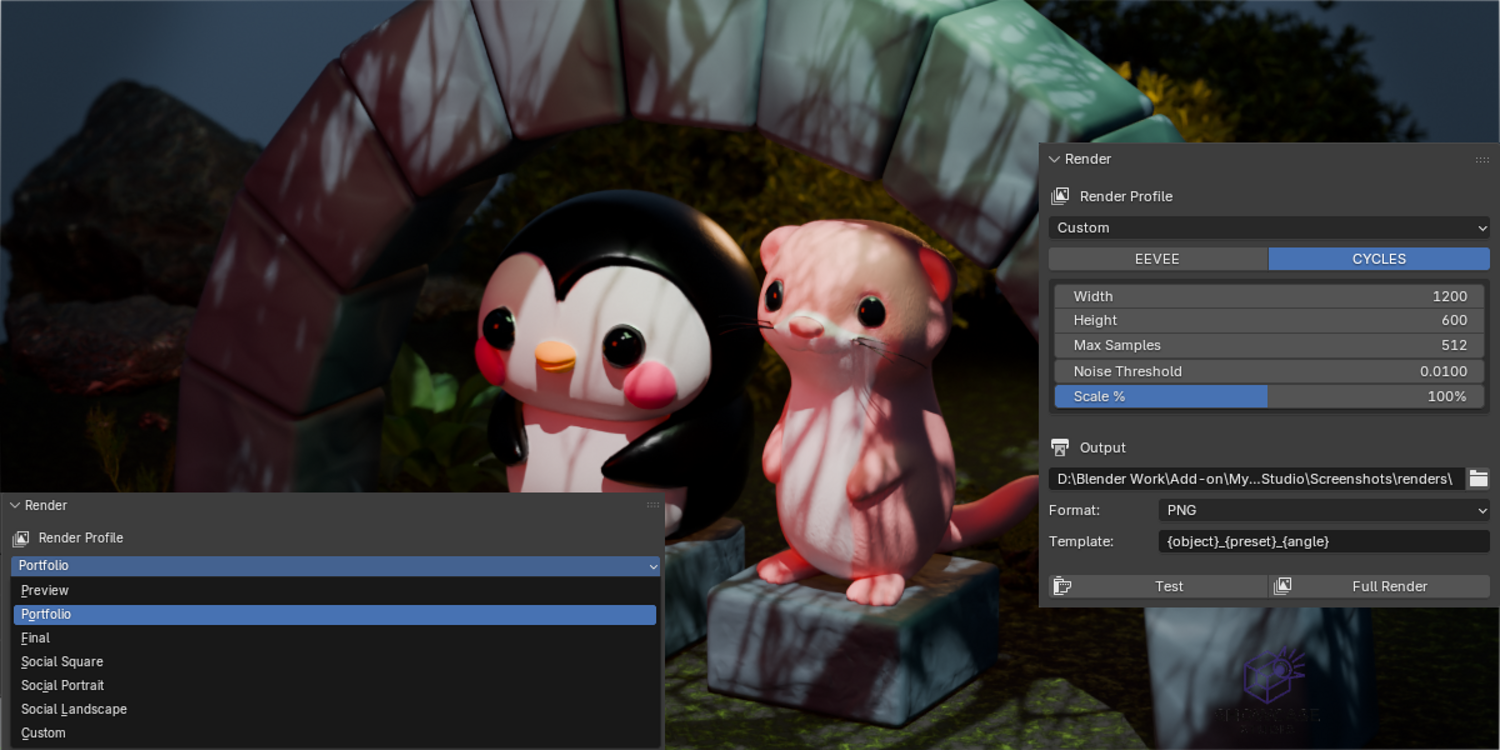Choose the Preview render profile
Viewport: 1500px width, 750px height.
coord(335,590)
